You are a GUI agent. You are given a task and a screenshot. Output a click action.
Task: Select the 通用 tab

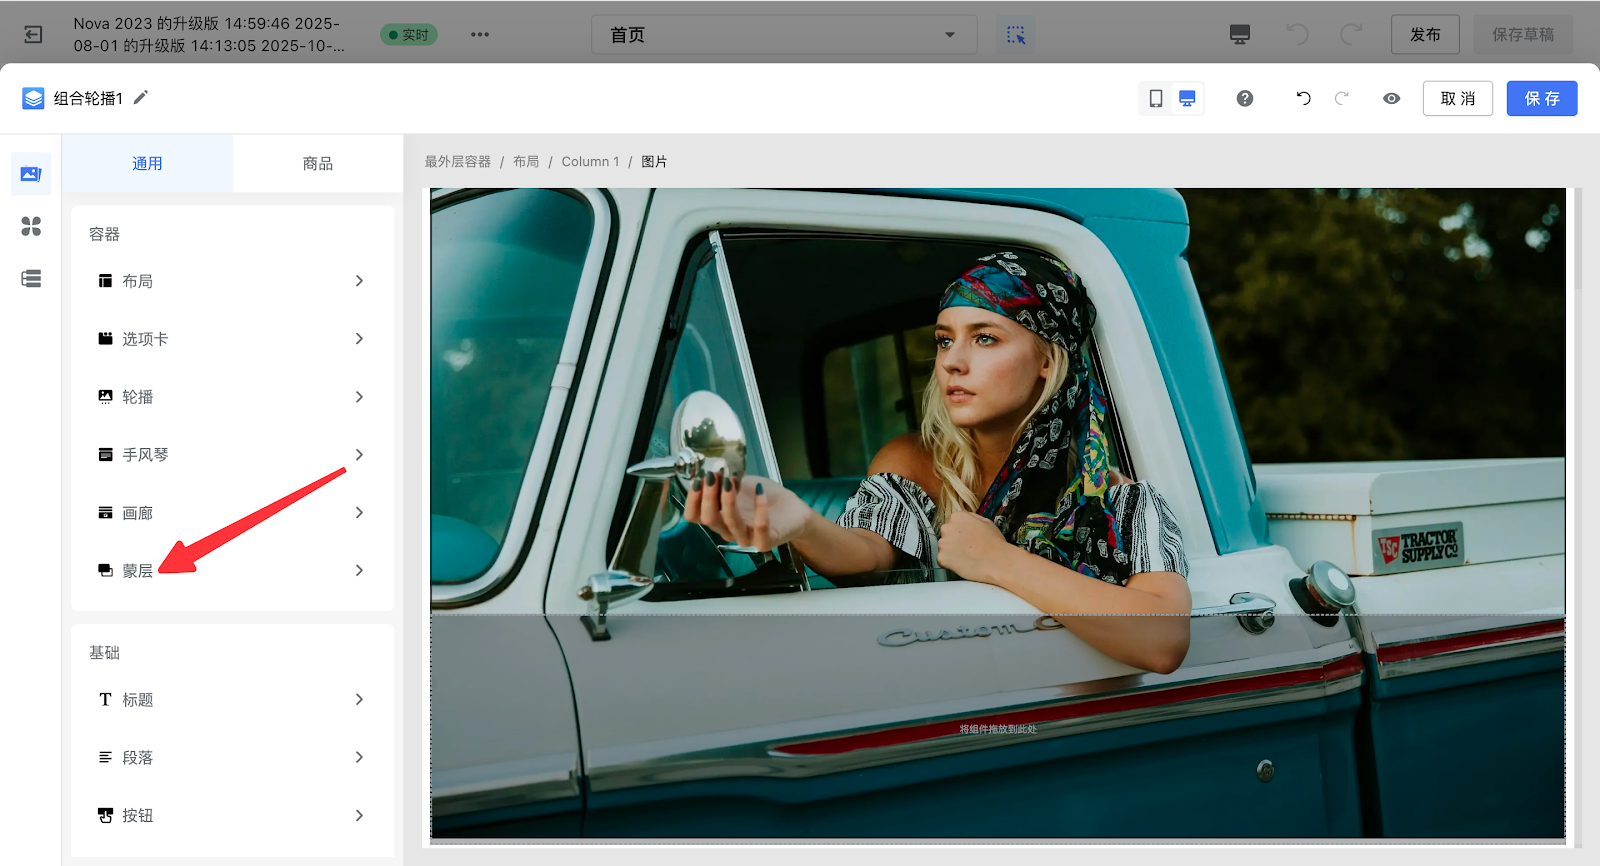coord(147,163)
